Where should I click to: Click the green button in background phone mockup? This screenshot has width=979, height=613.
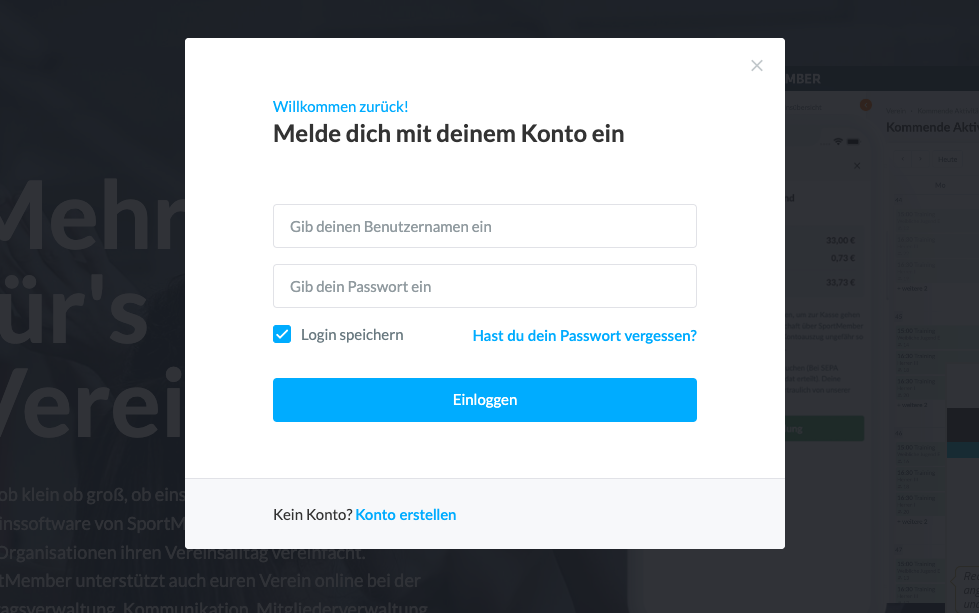pyautogui.click(x=824, y=429)
